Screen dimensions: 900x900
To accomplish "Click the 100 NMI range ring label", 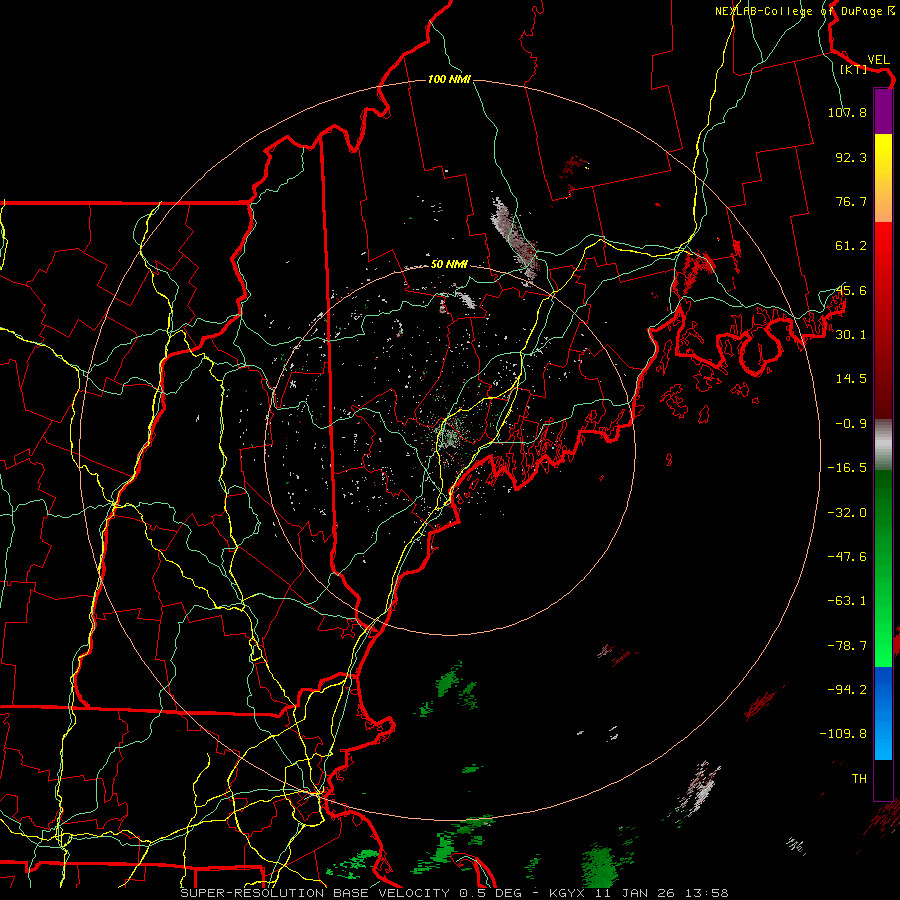I will pos(449,79).
